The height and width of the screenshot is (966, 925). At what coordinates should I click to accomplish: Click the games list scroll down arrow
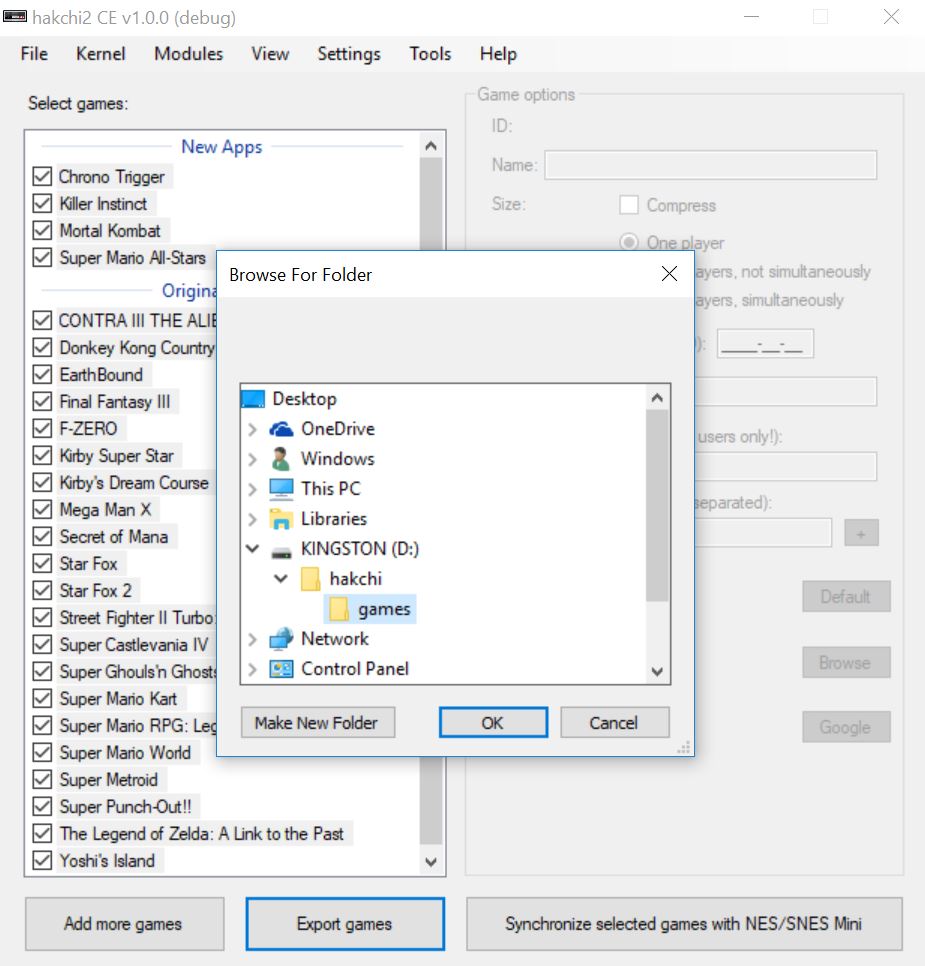431,862
